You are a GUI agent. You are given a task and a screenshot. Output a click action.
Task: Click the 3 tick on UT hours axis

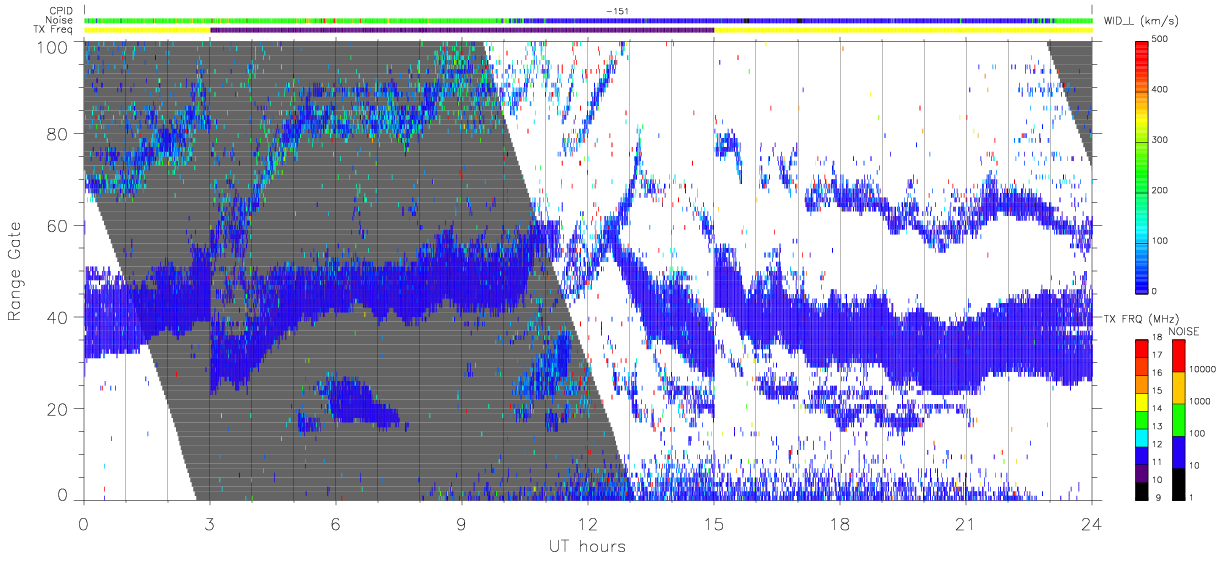click(x=210, y=523)
